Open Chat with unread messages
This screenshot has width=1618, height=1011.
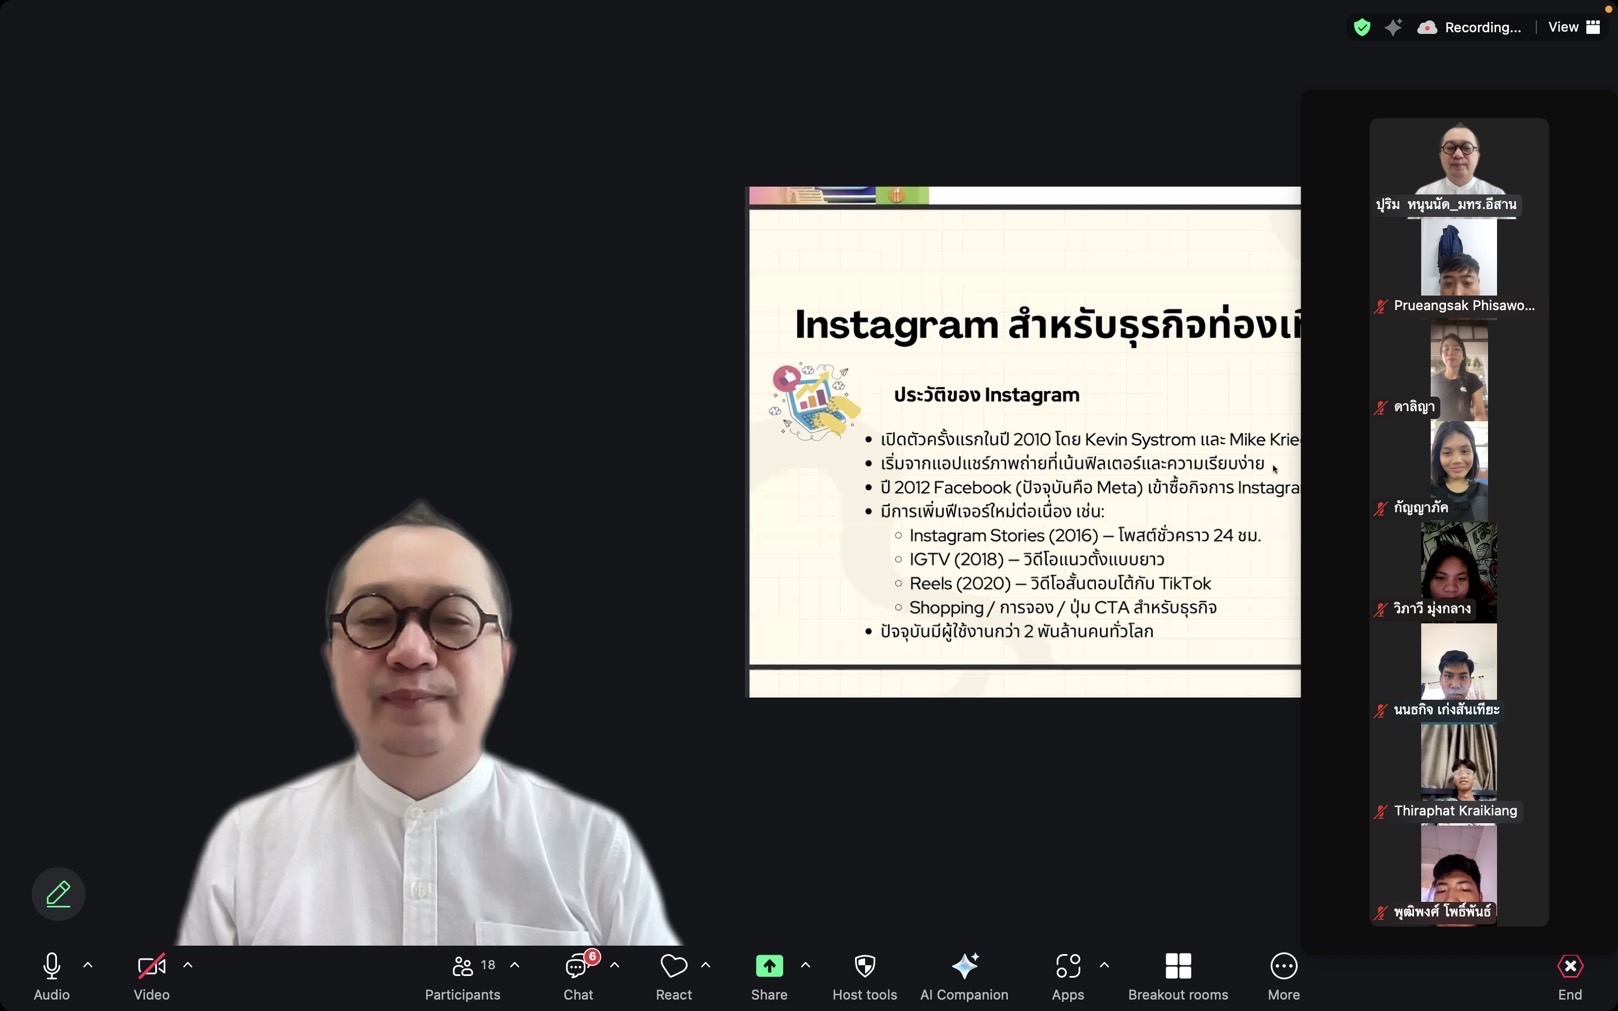coord(578,975)
